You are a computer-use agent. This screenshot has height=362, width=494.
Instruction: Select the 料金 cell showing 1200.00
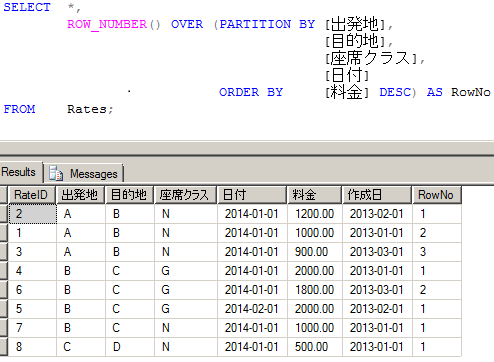[314, 214]
